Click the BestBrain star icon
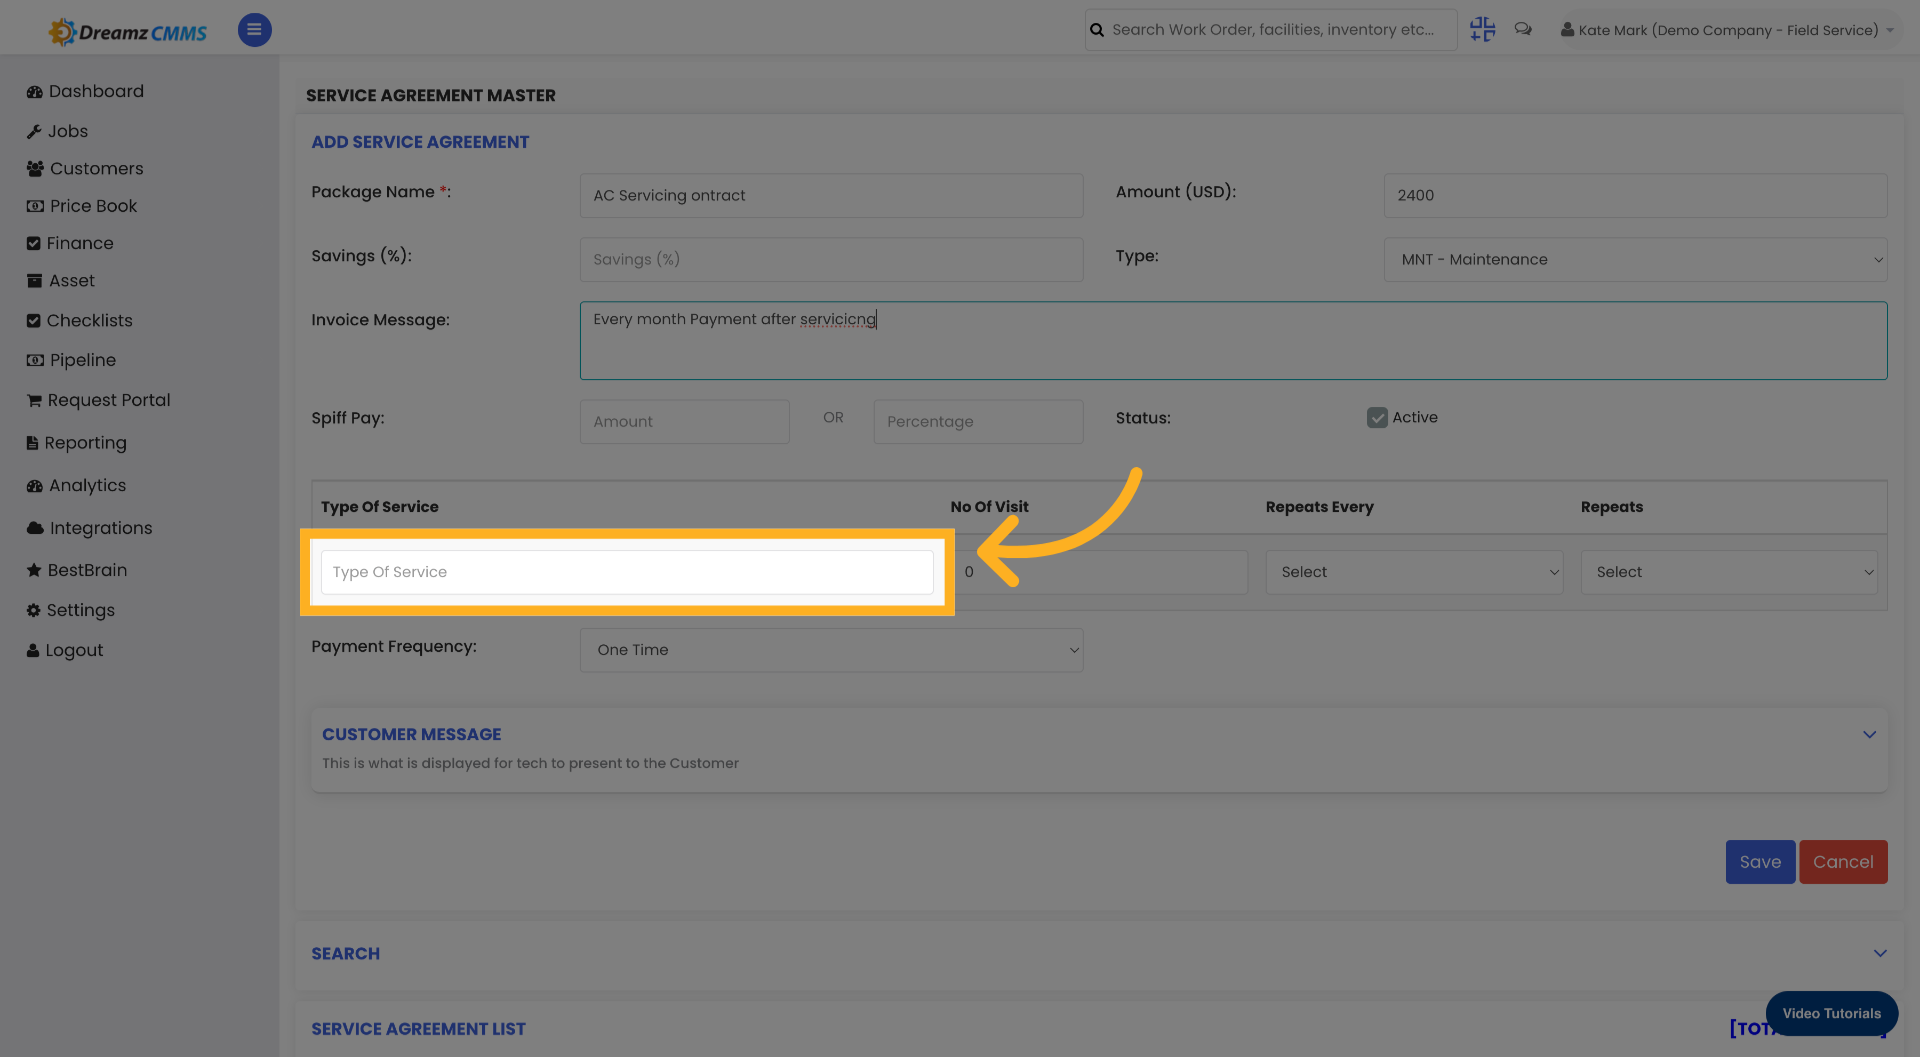The height and width of the screenshot is (1057, 1920). coord(33,570)
